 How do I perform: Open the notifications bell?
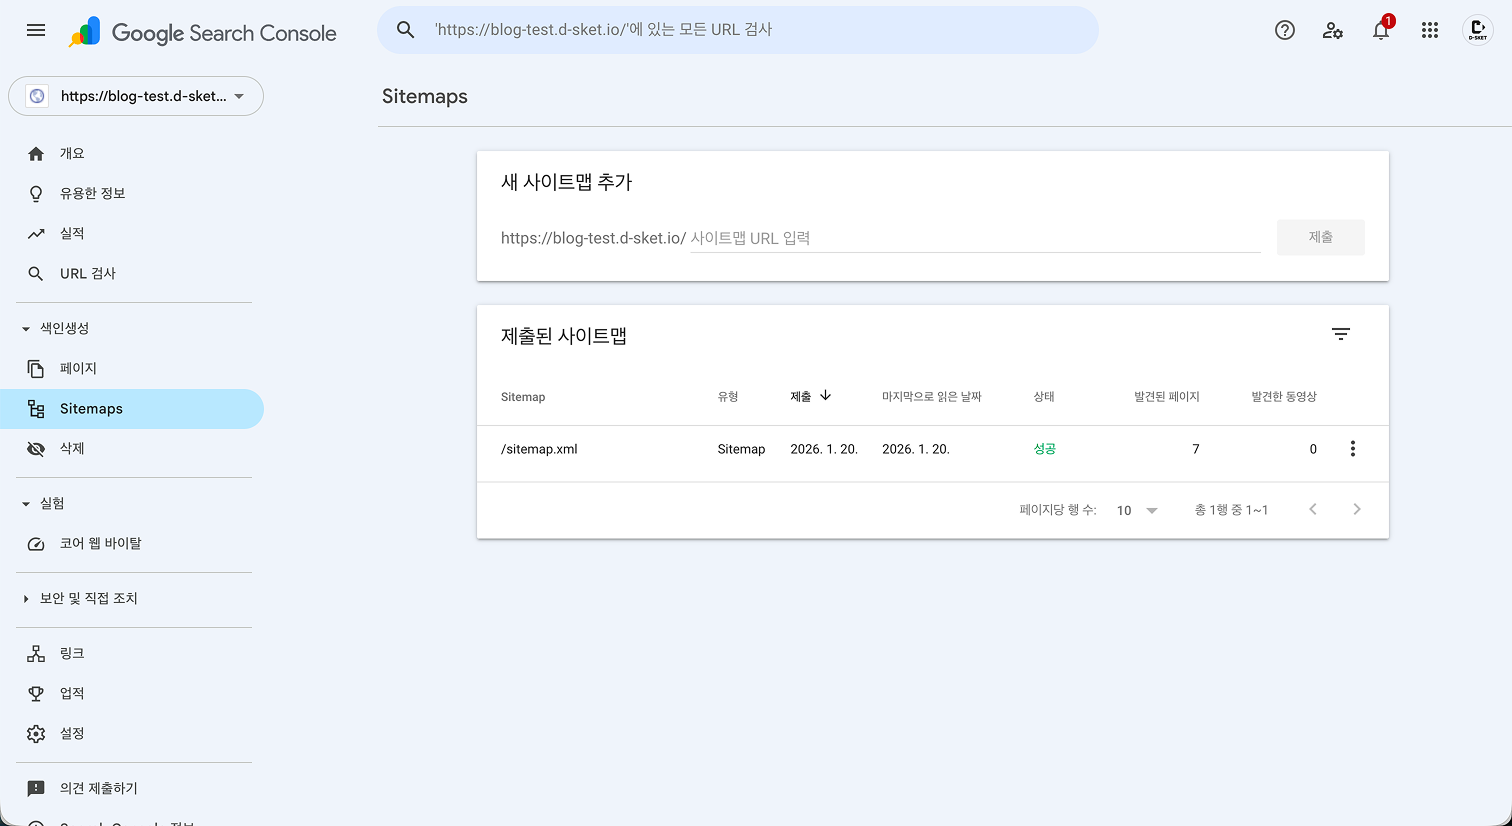pyautogui.click(x=1381, y=31)
